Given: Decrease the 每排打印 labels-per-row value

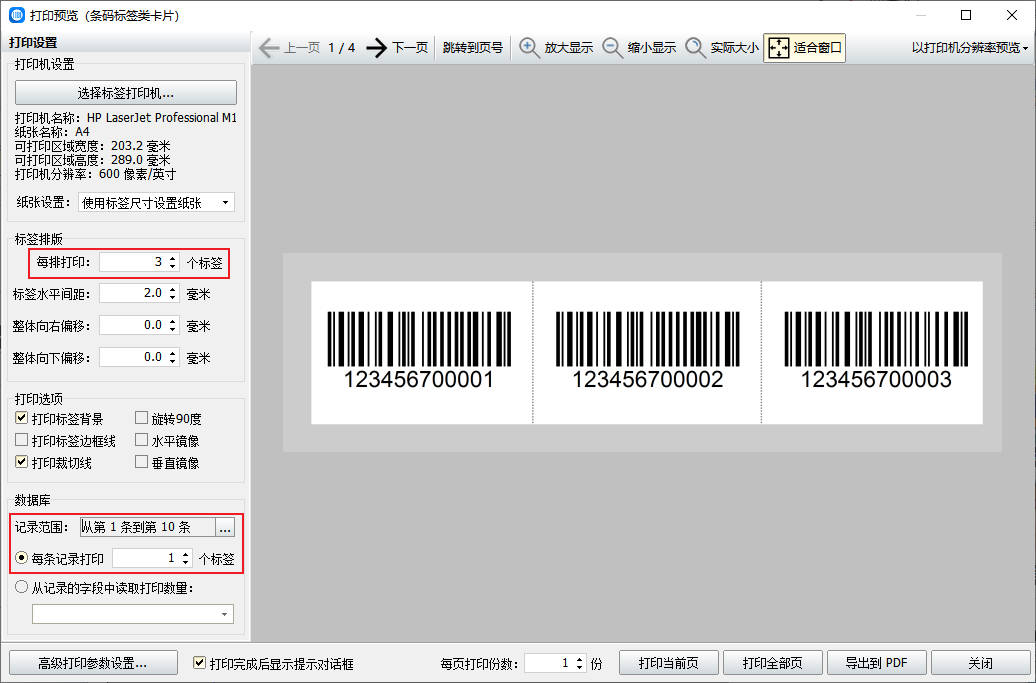Looking at the screenshot, I should point(172,267).
